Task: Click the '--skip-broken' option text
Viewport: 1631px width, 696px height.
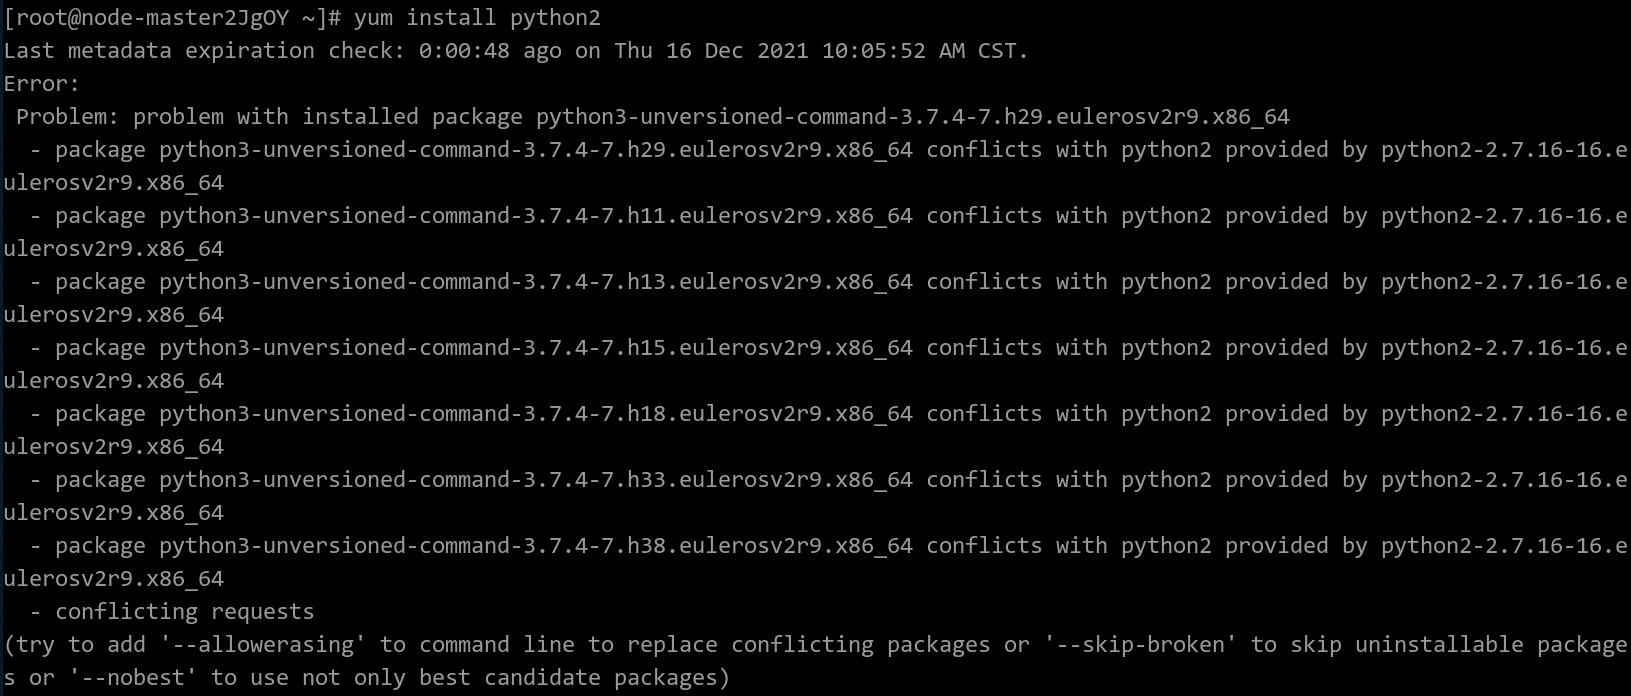Action: pyautogui.click(x=1141, y=645)
